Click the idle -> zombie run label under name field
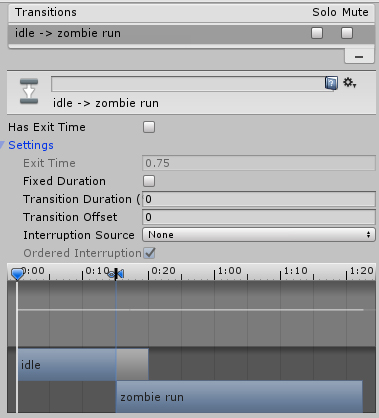Screen dimensions: 379x418 (x=106, y=103)
